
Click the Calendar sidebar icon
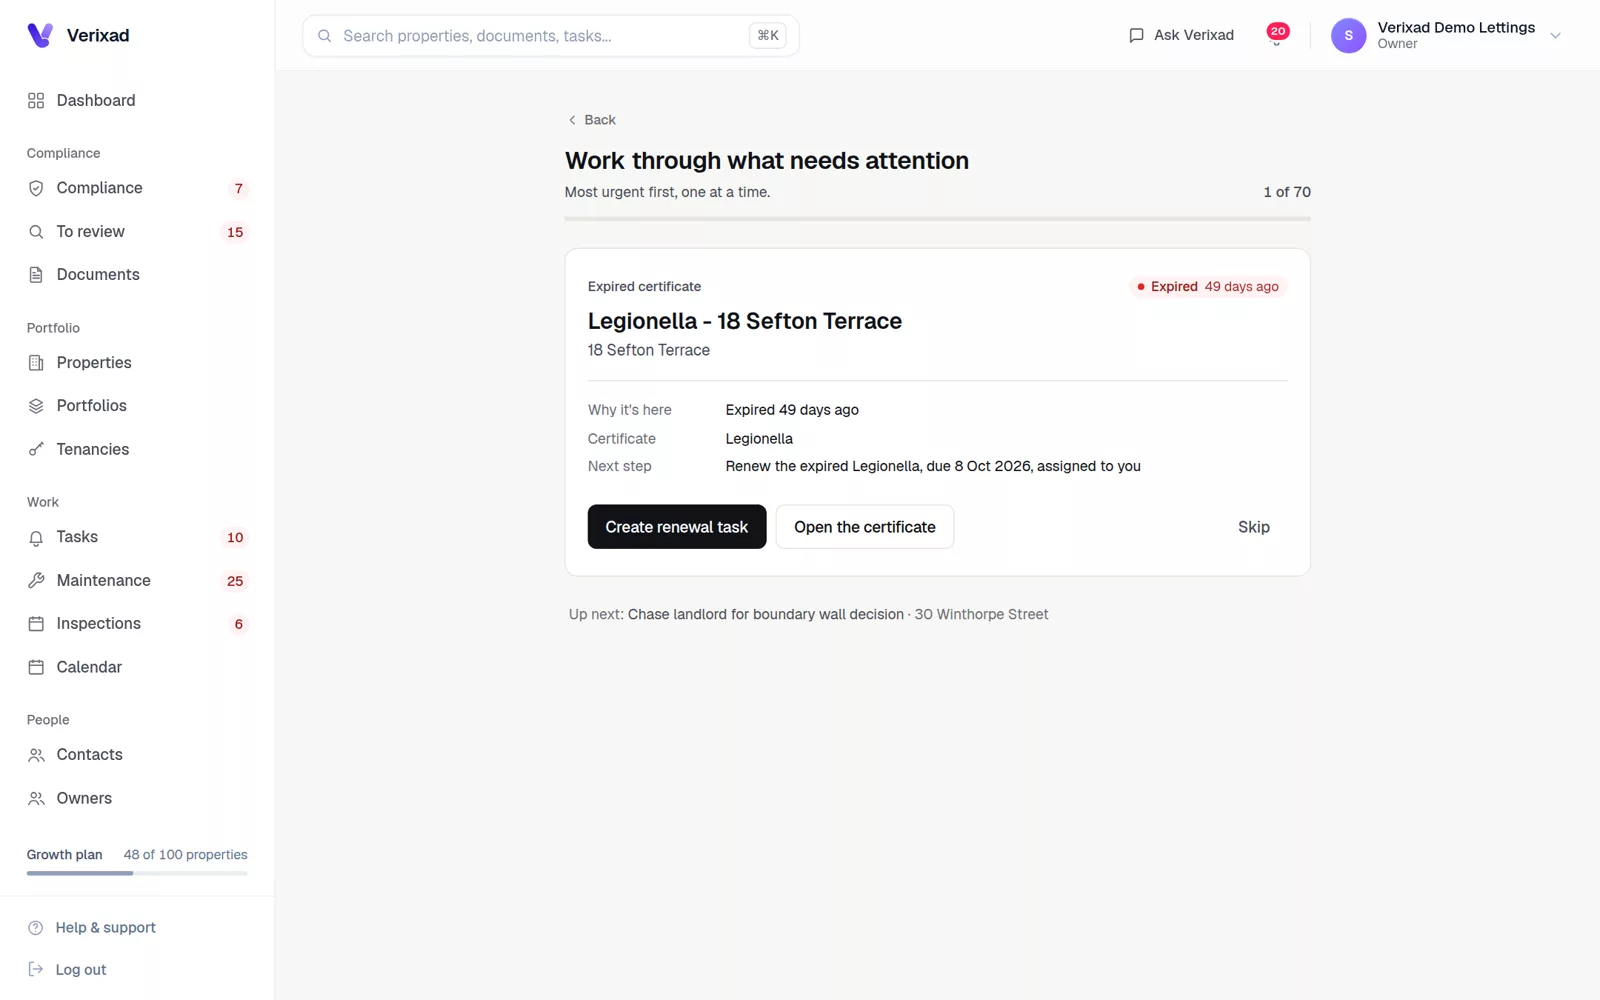point(36,668)
